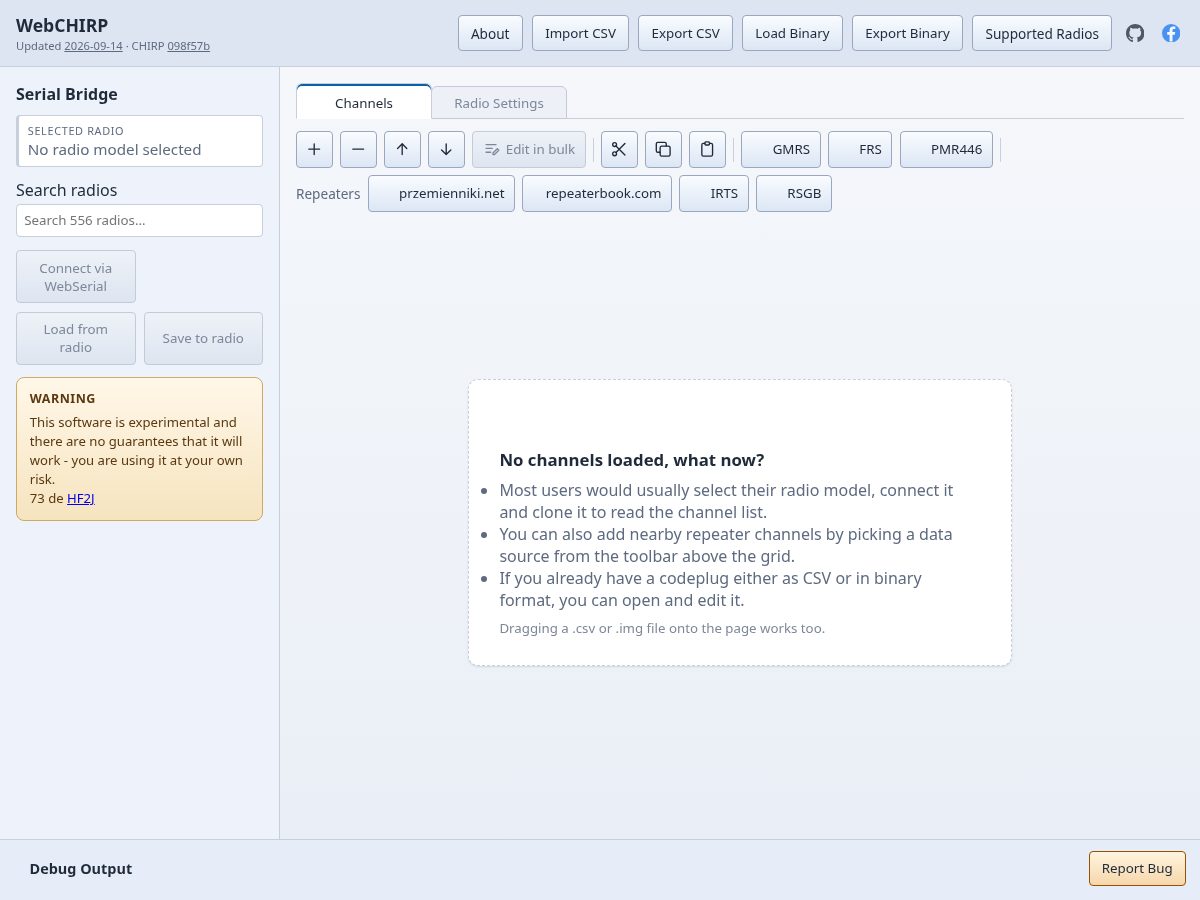Switch to the Channels tab
This screenshot has height=900, width=1200.
(x=364, y=103)
